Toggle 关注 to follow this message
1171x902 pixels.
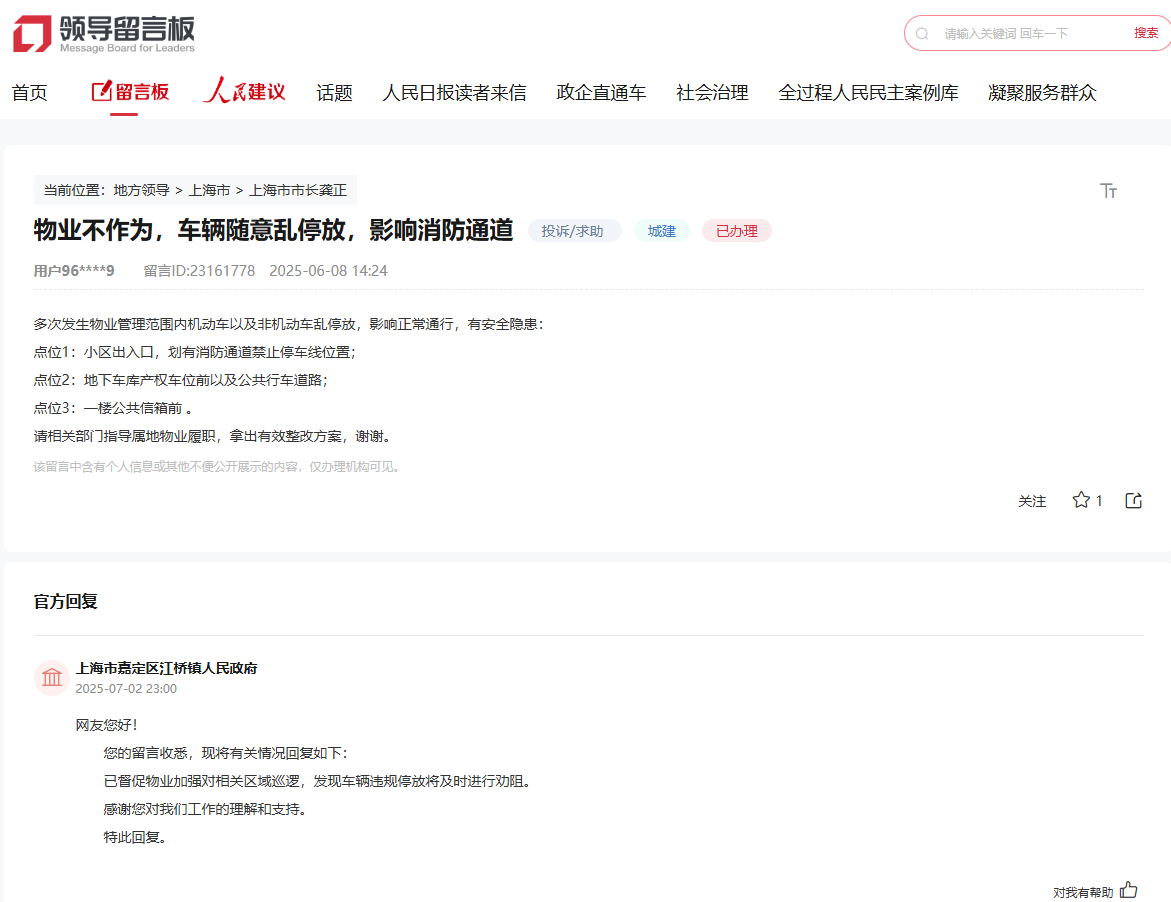[x=1032, y=501]
